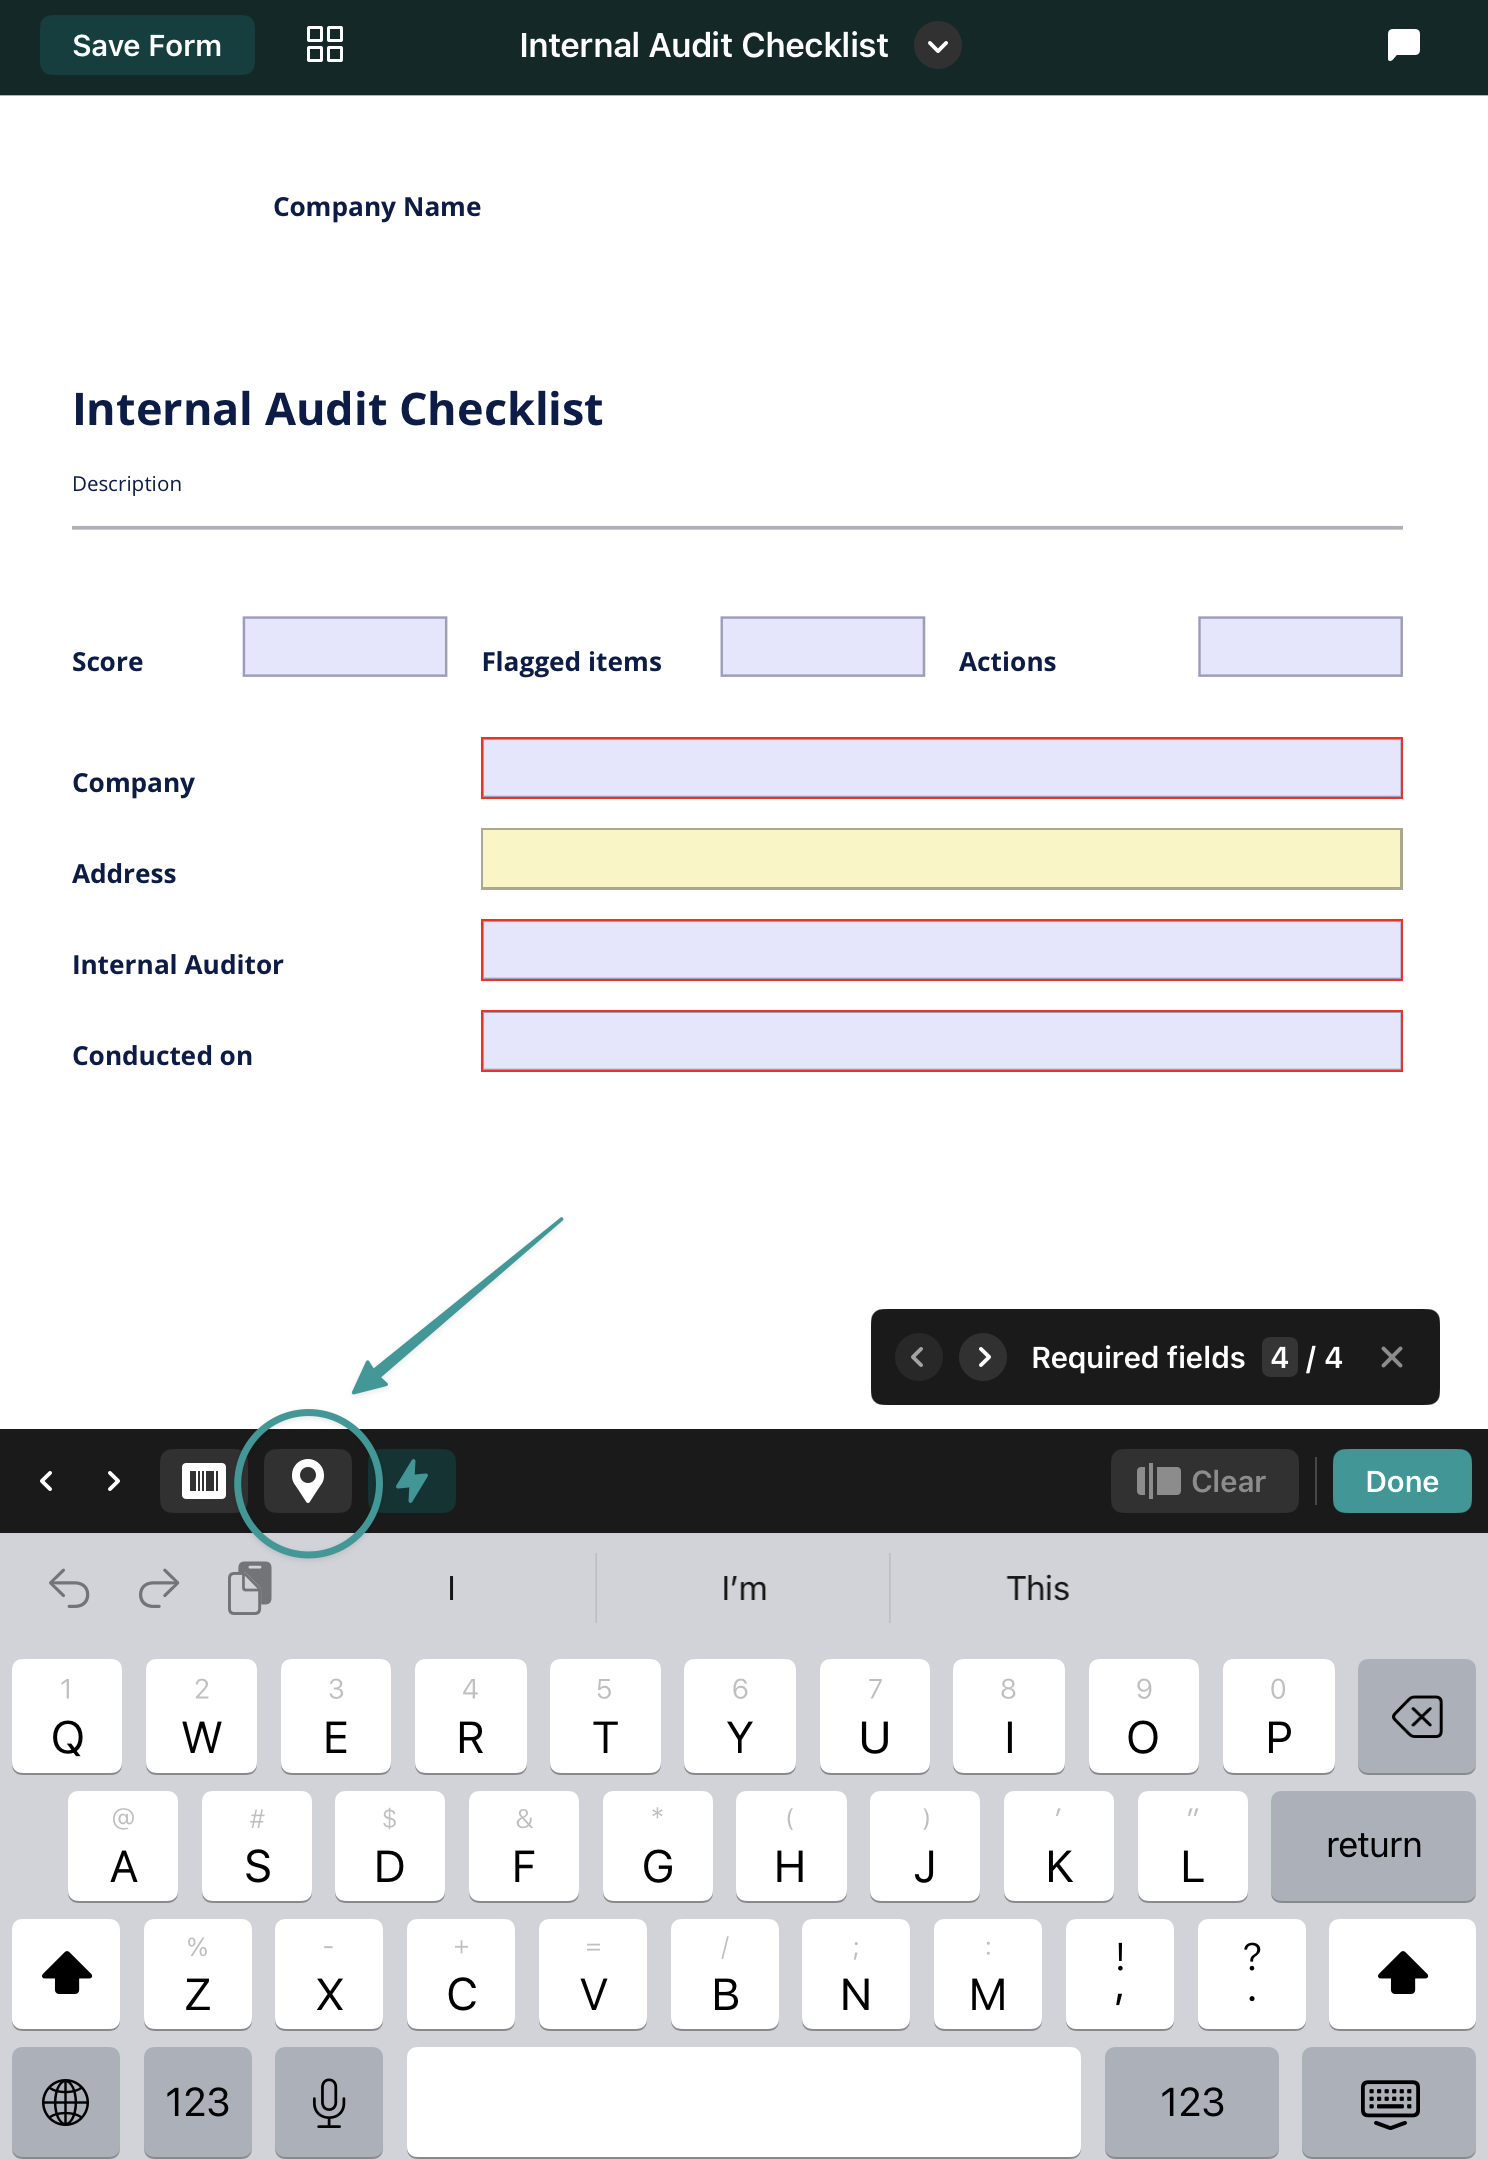The height and width of the screenshot is (2160, 1488).
Task: Tap the location pin icon in toolbar
Action: (308, 1481)
